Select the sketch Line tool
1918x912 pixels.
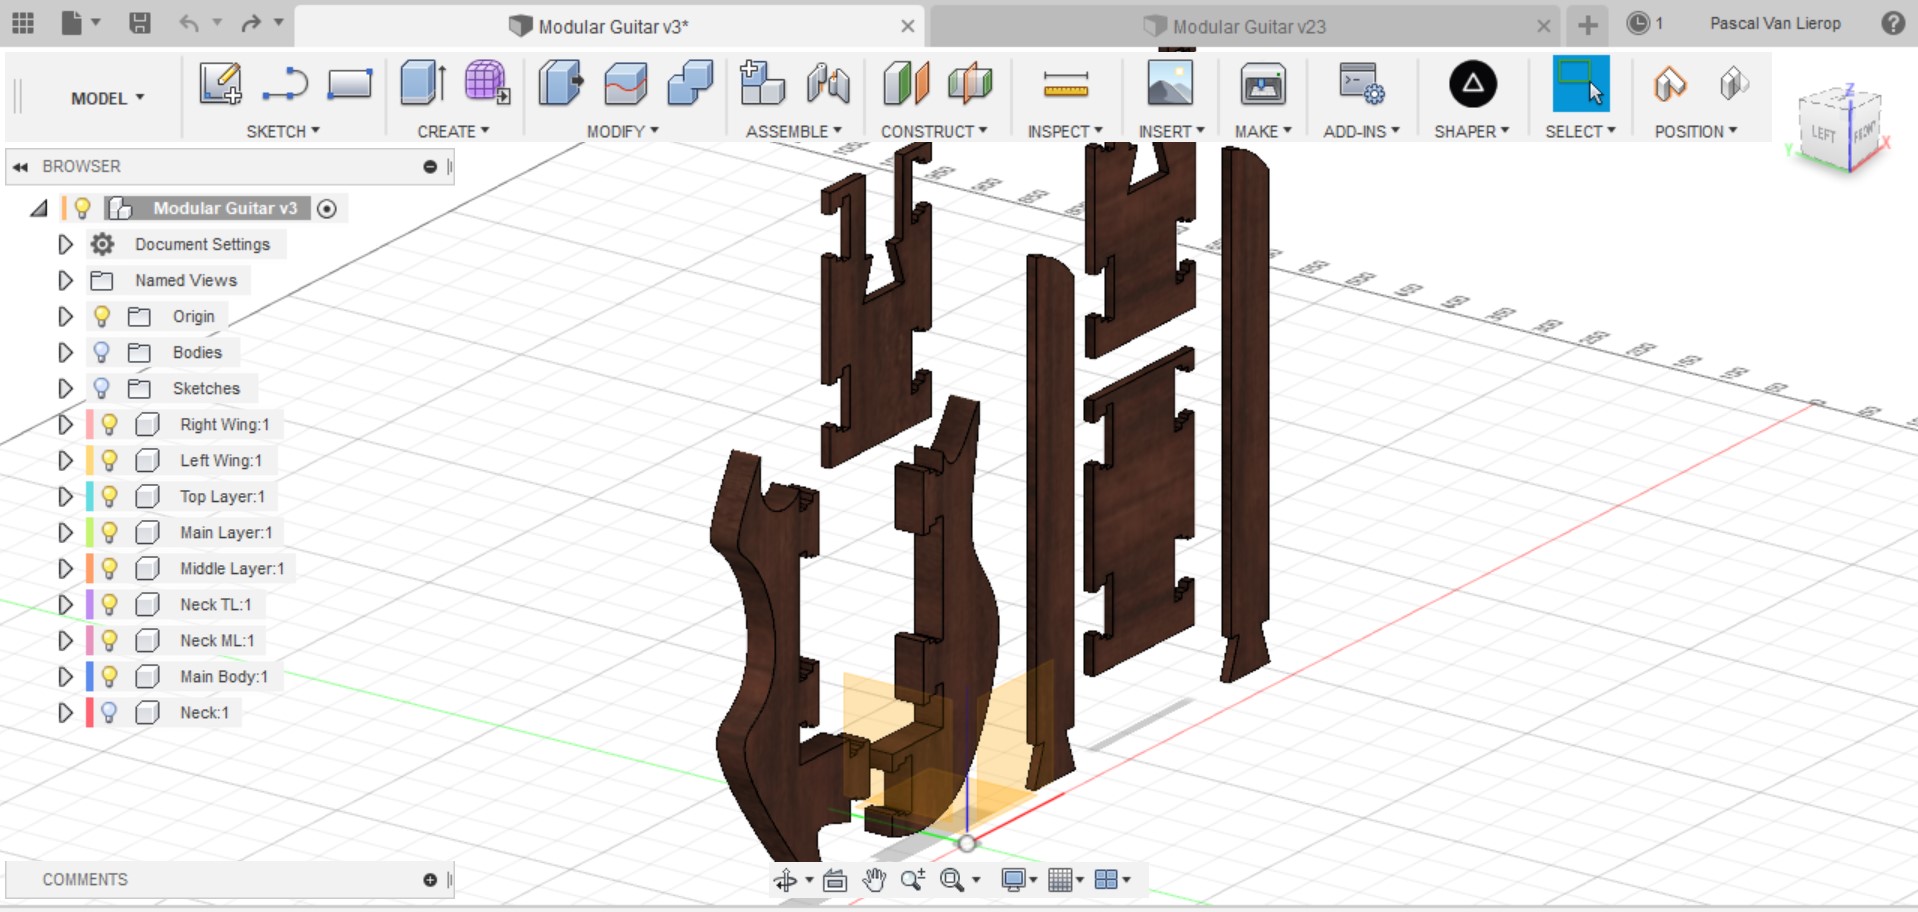point(285,84)
